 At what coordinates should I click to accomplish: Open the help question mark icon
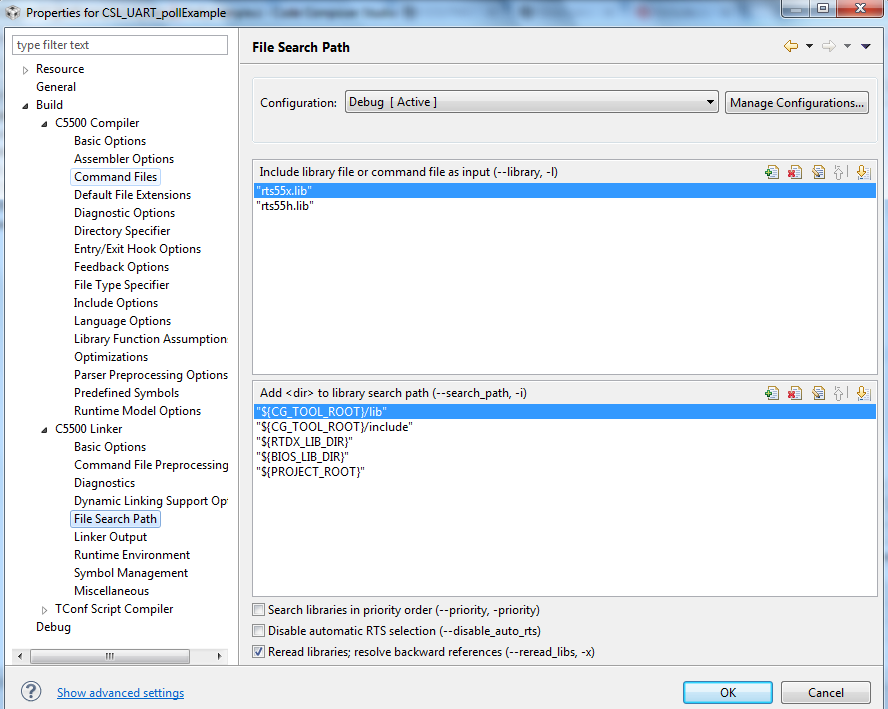pyautogui.click(x=31, y=691)
